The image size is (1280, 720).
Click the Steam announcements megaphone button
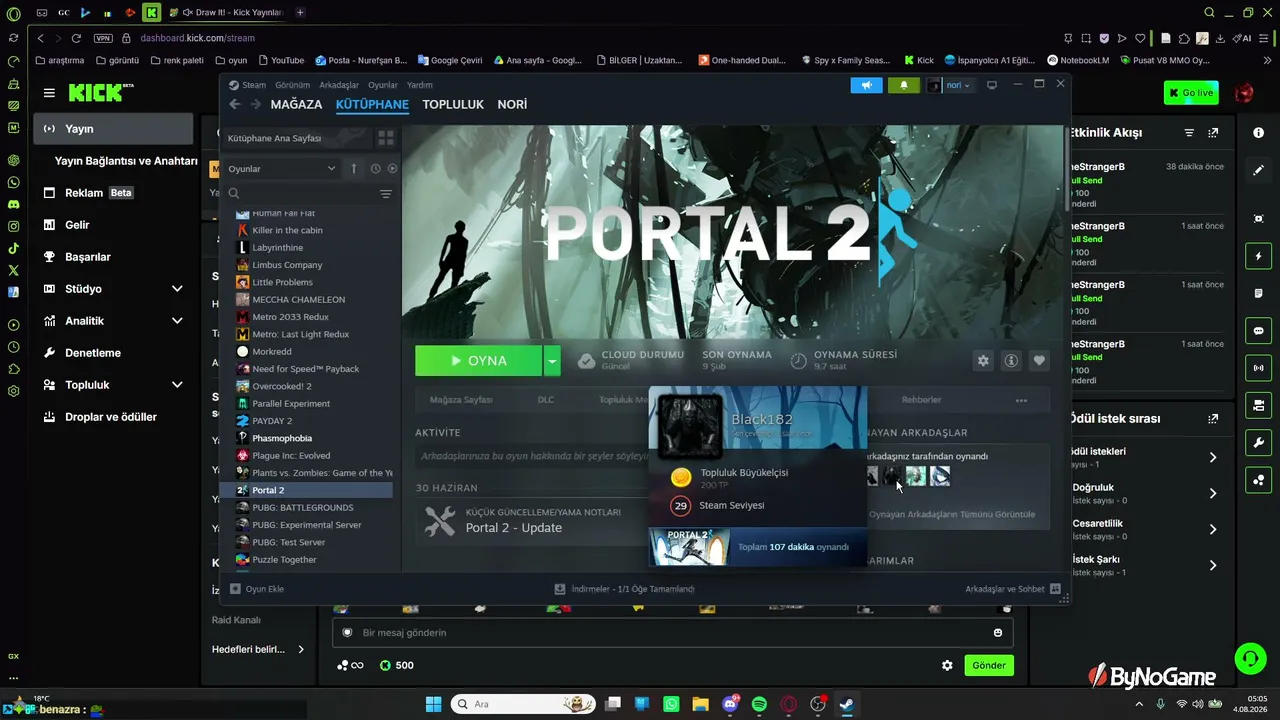(866, 85)
